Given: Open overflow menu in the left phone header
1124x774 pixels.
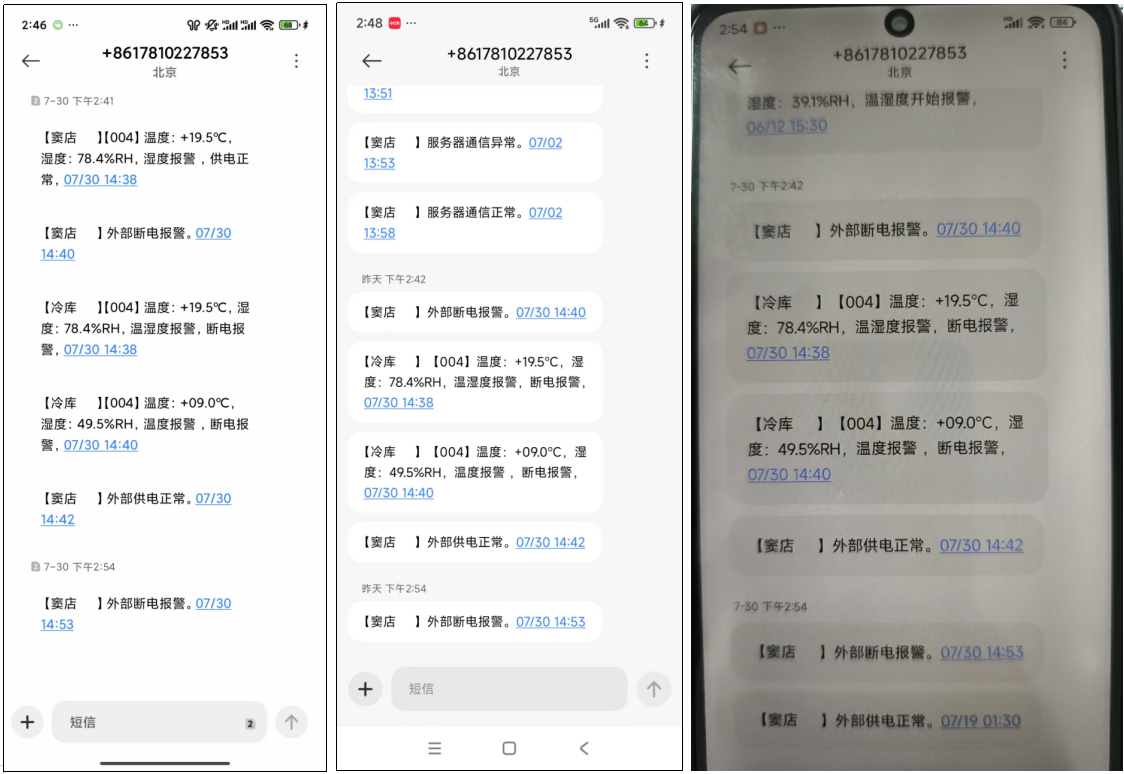Looking at the screenshot, I should [x=296, y=61].
